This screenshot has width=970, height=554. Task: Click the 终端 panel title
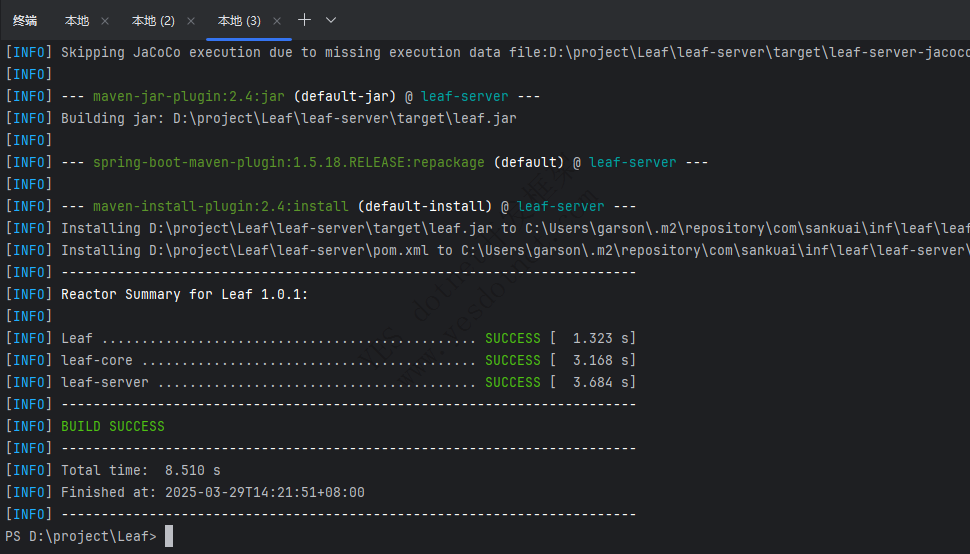pyautogui.click(x=25, y=21)
